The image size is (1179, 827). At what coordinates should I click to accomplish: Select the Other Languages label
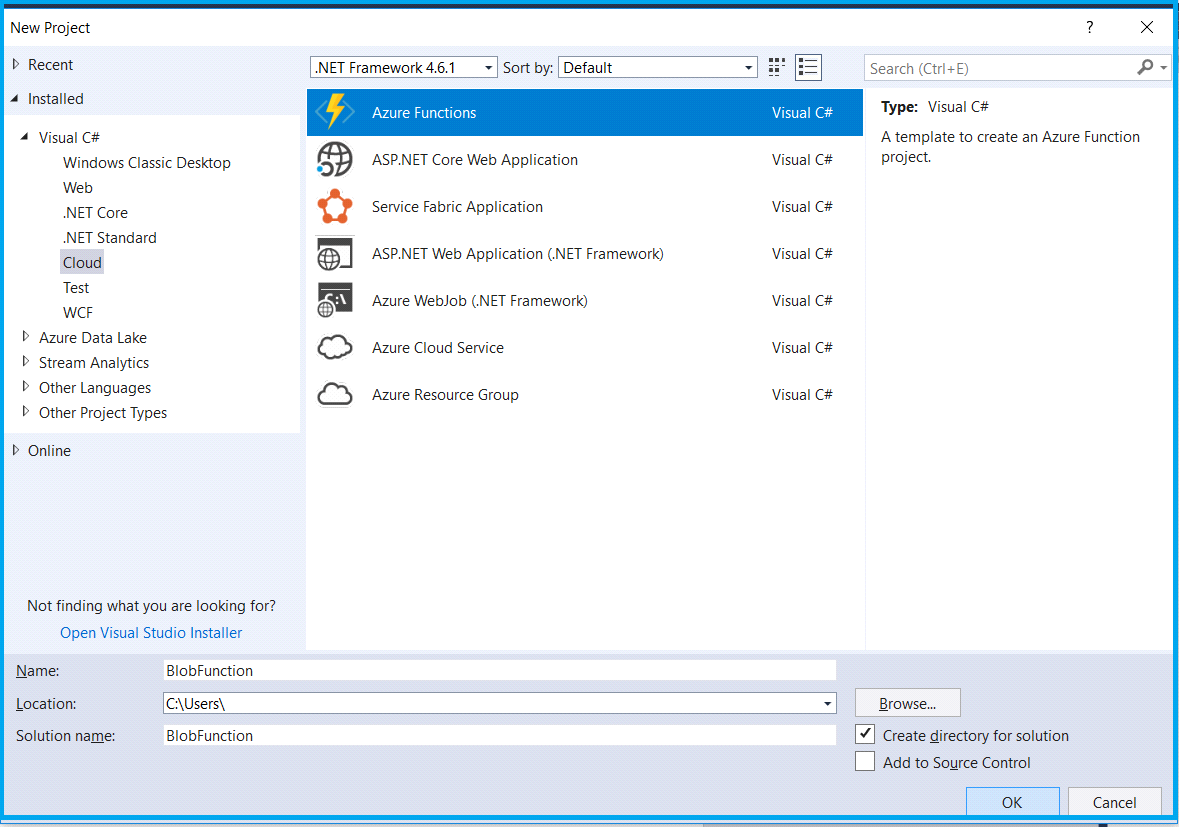(95, 387)
